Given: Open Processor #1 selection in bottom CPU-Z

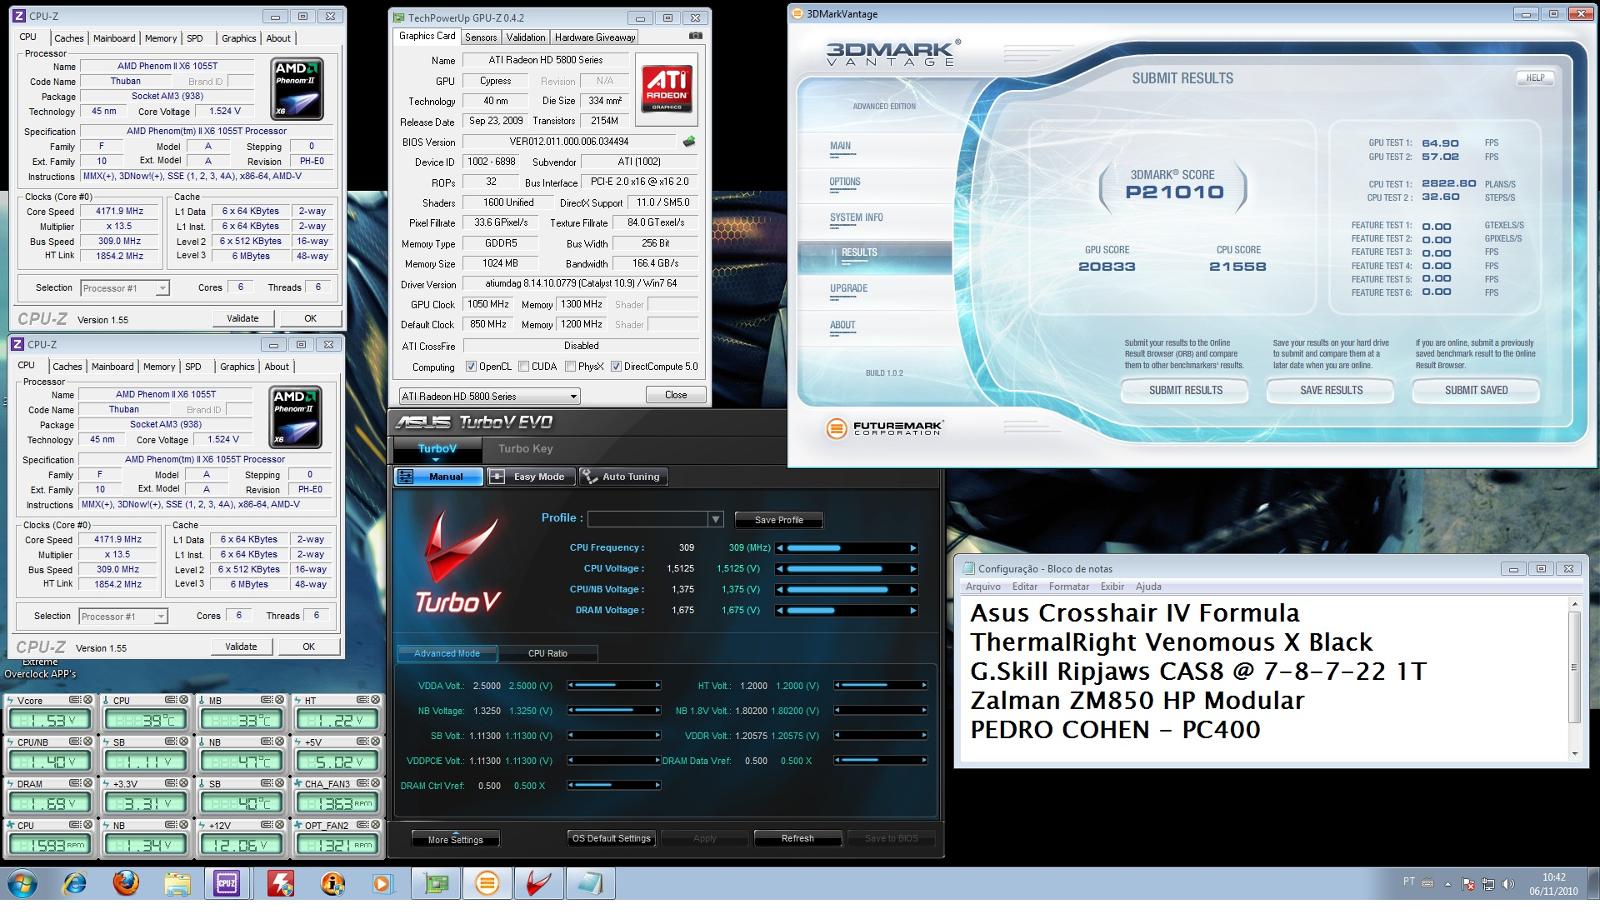Looking at the screenshot, I should point(122,616).
